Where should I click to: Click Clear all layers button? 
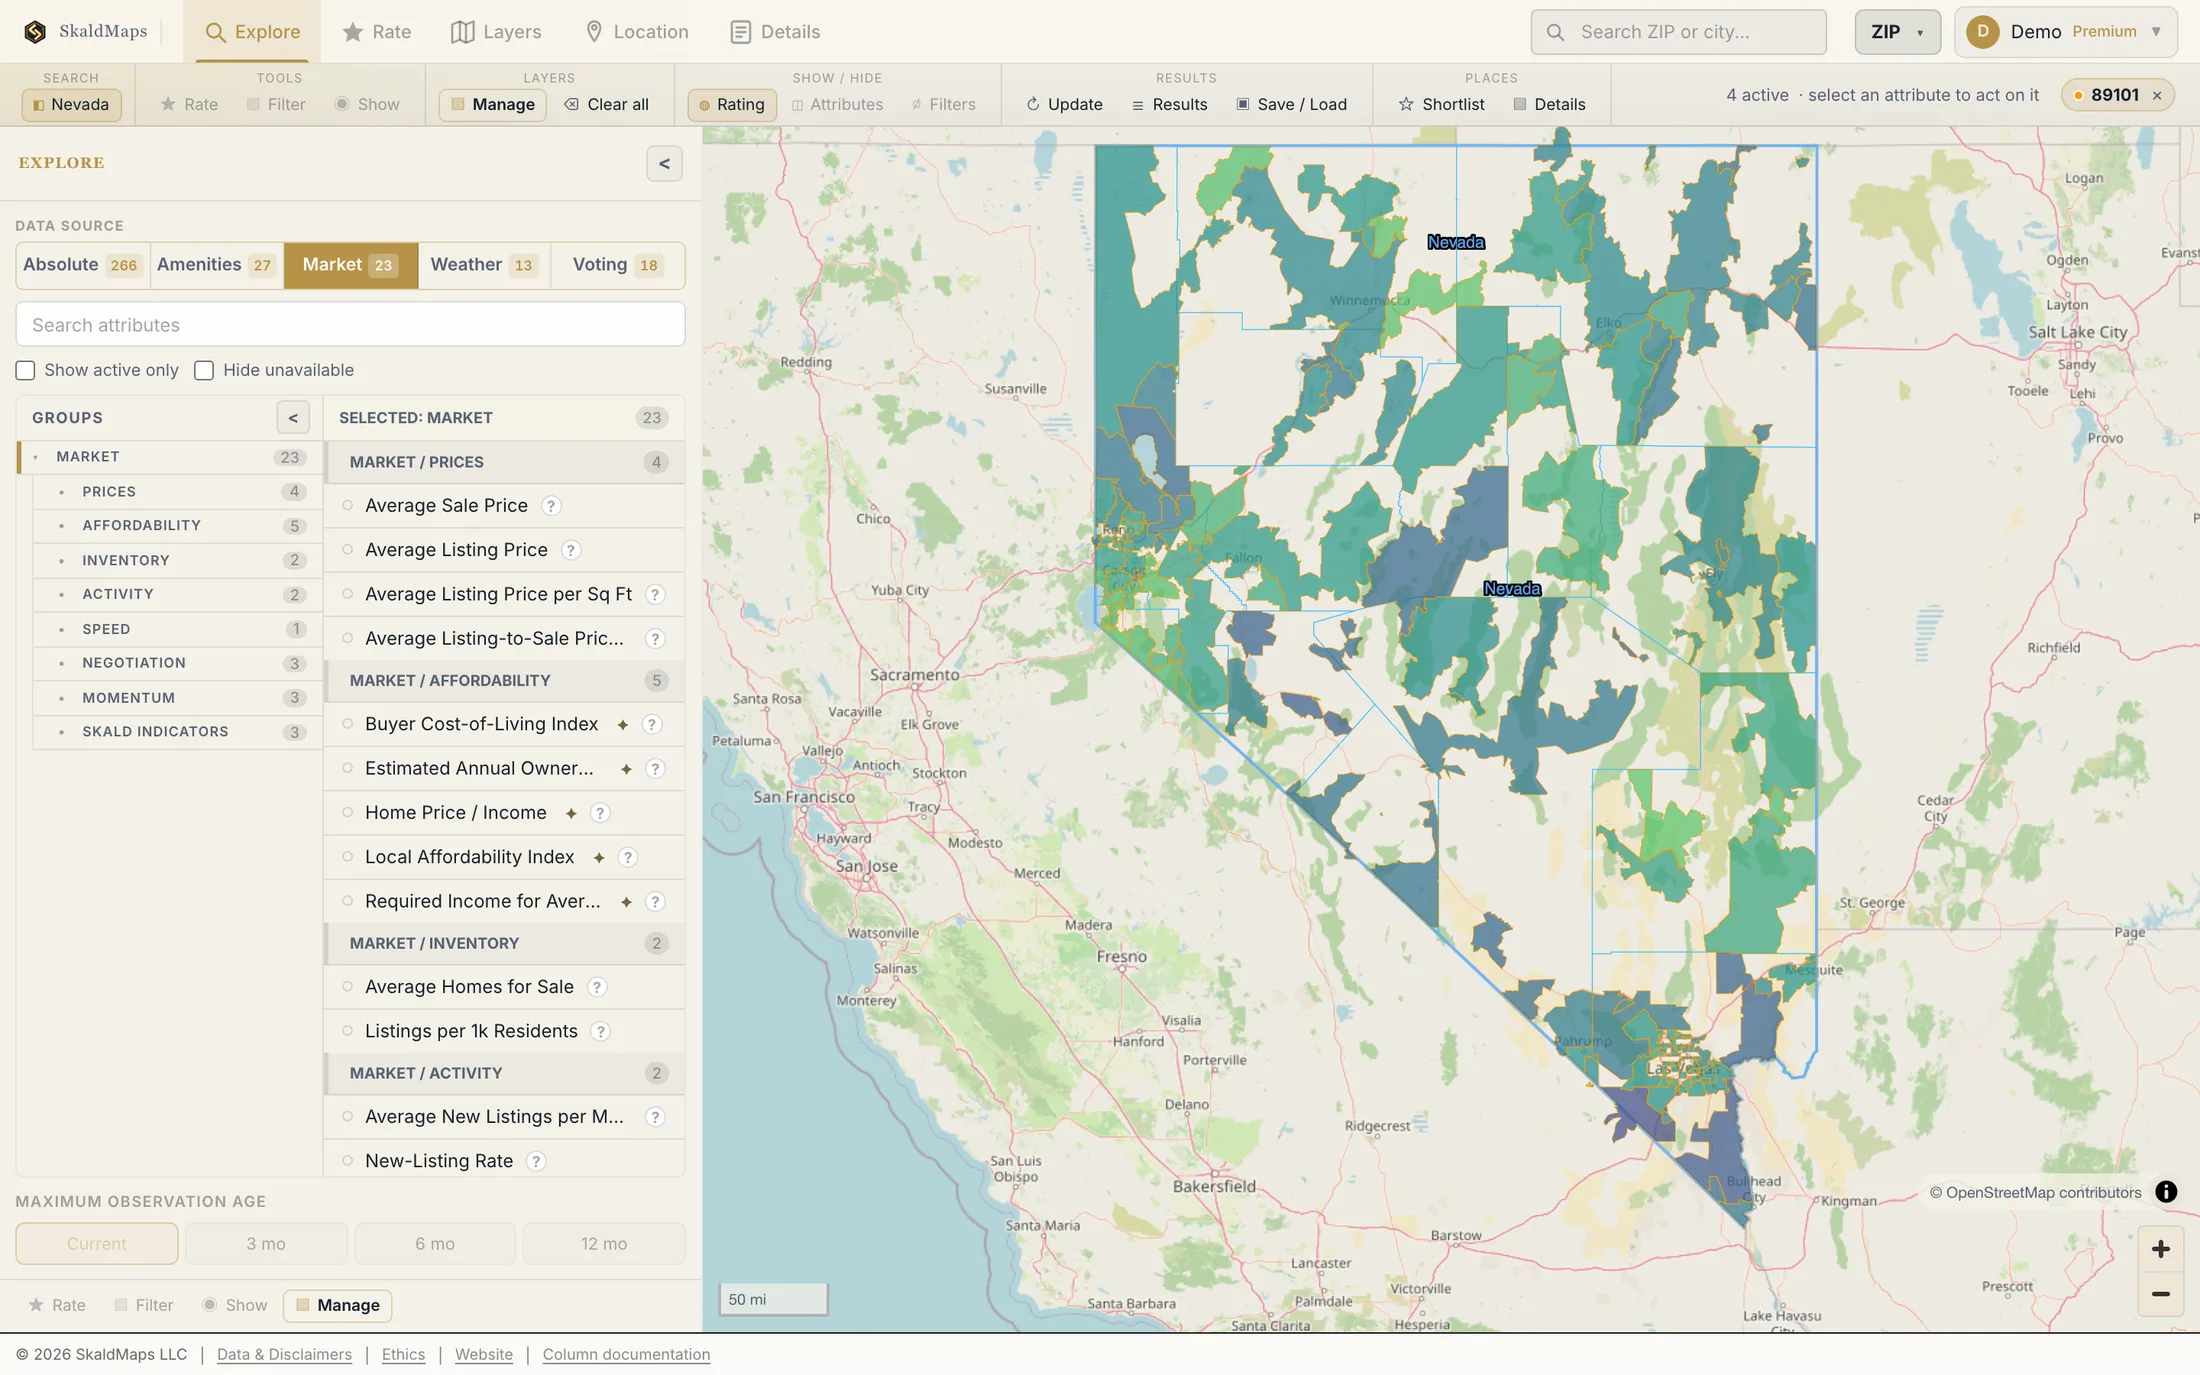point(606,104)
